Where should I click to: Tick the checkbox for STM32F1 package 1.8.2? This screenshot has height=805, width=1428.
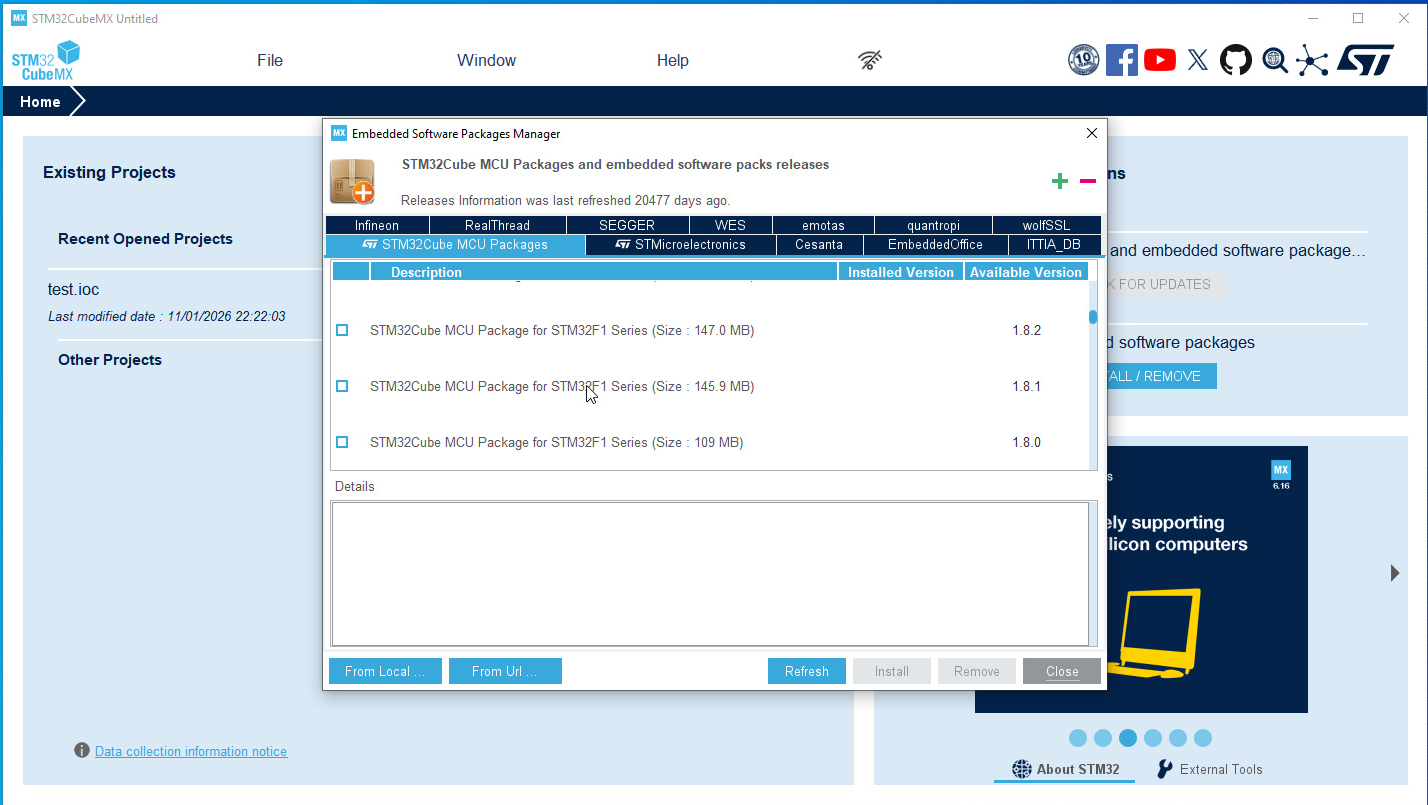[342, 330]
